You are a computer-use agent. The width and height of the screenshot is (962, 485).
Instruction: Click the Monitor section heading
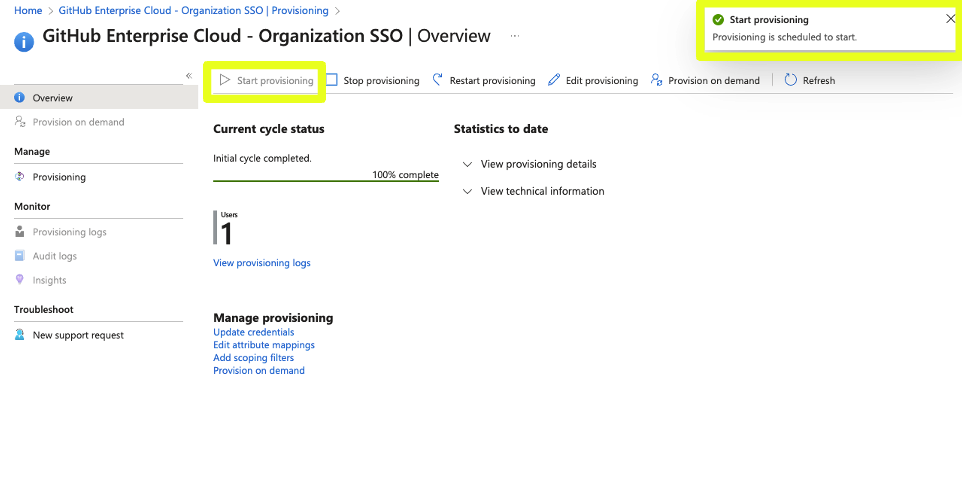pyautogui.click(x=32, y=207)
